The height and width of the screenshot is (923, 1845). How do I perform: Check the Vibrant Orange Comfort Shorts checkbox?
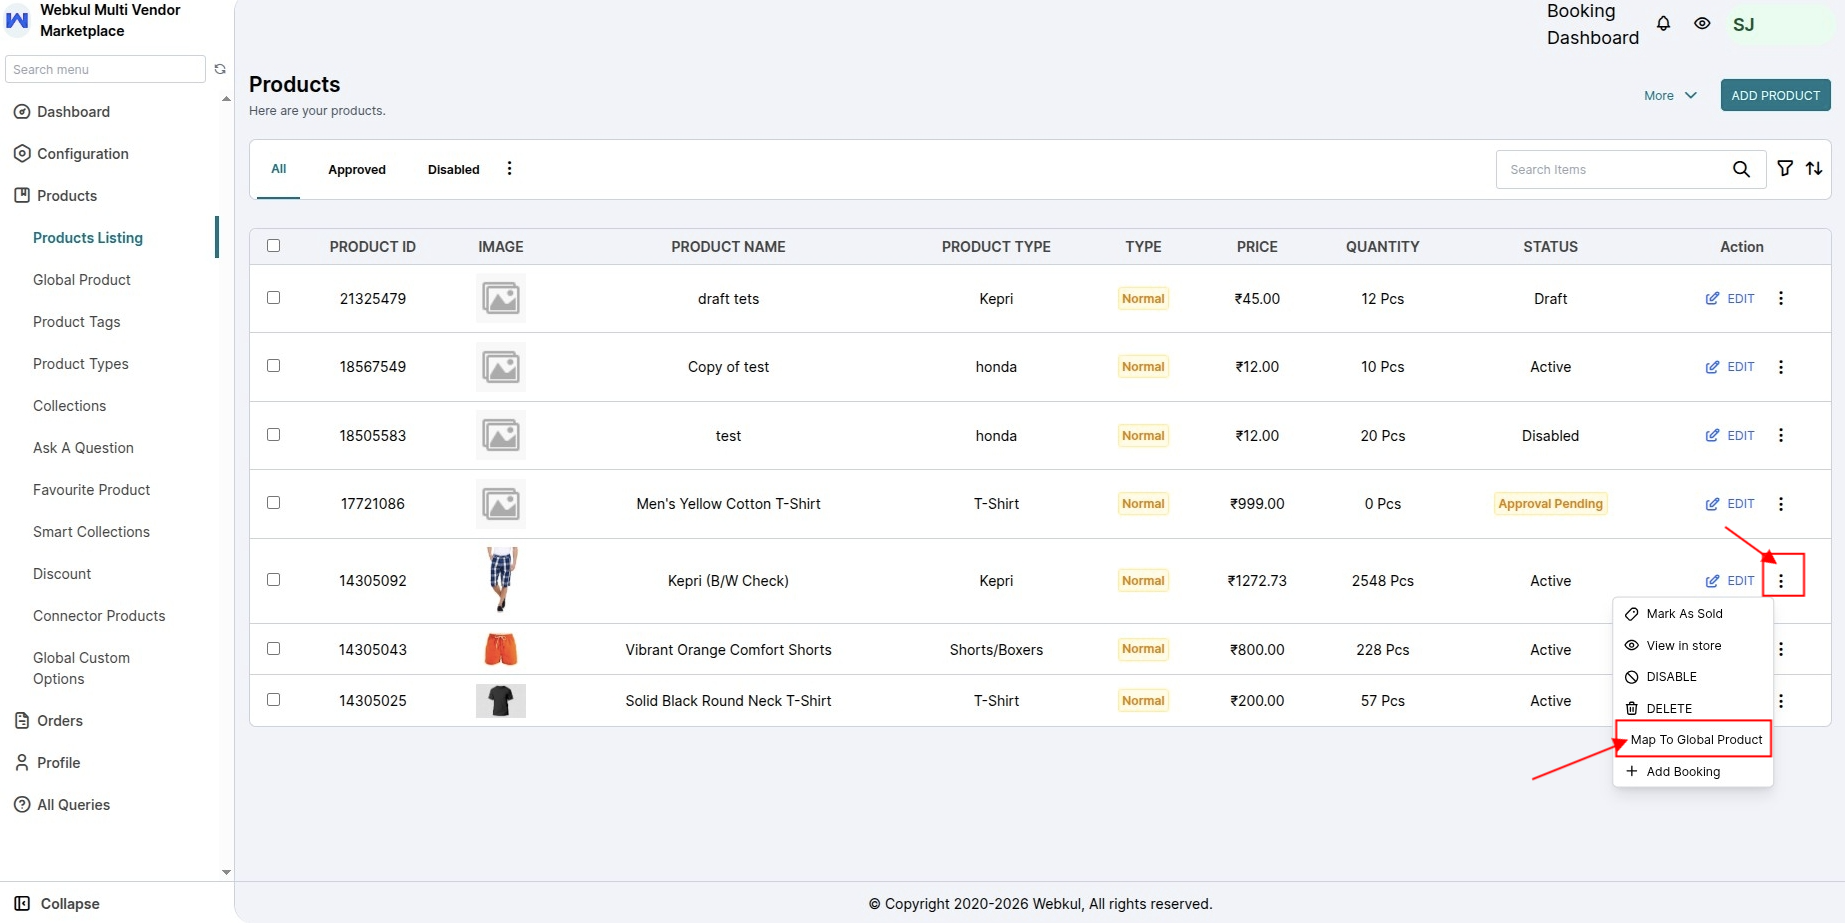click(x=274, y=649)
